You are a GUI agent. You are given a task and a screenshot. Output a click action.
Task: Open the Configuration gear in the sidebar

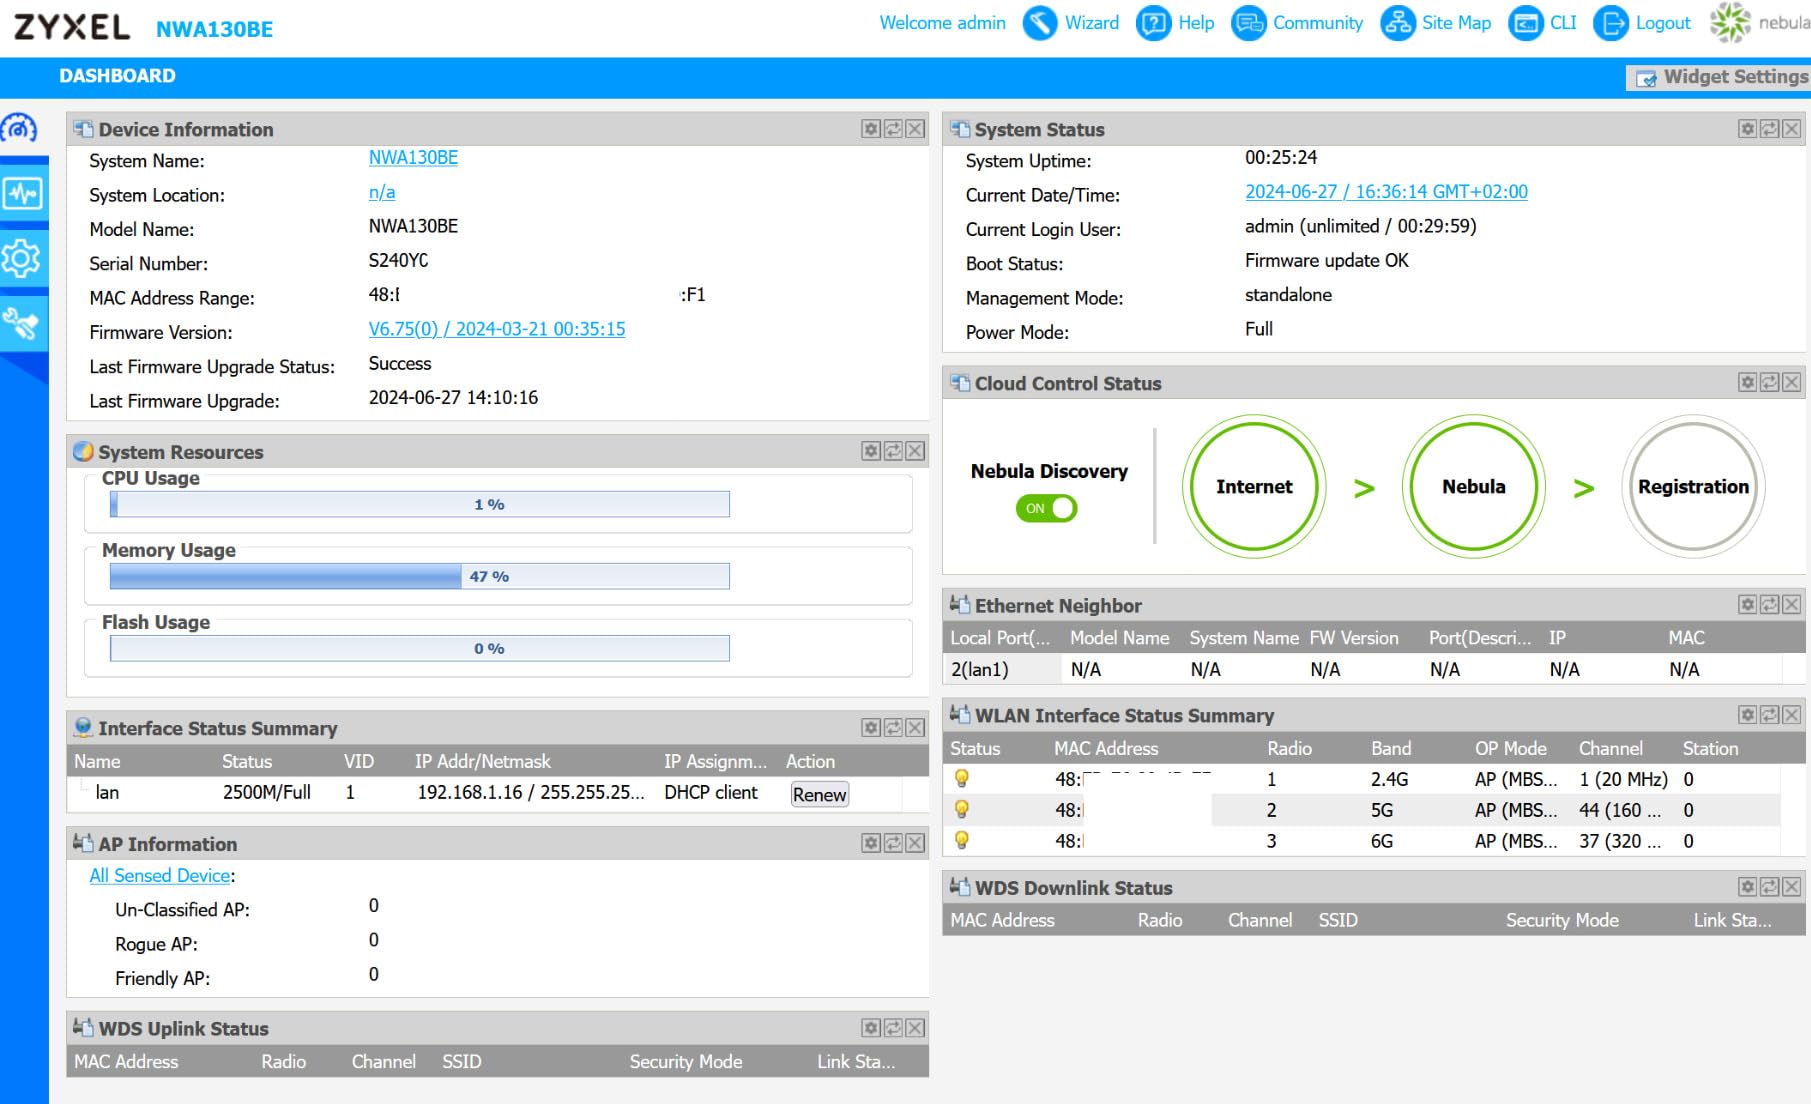tap(21, 259)
